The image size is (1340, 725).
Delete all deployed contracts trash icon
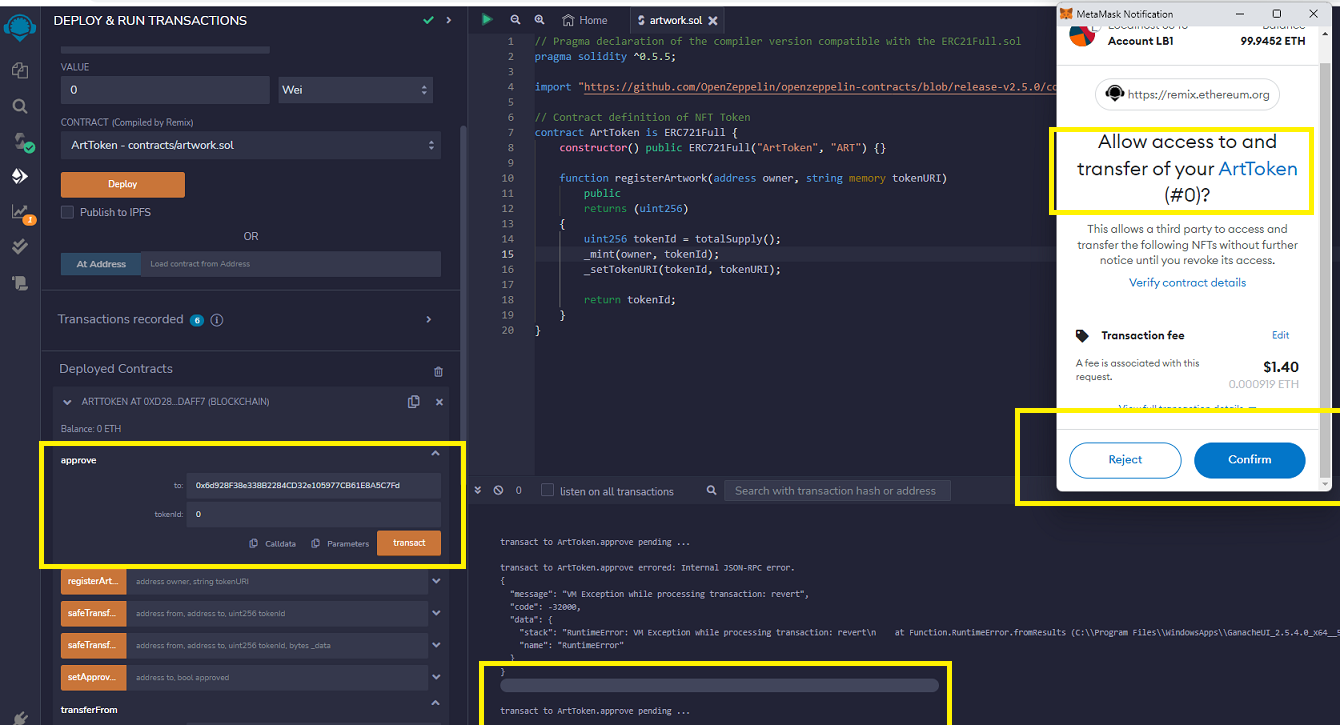438,371
